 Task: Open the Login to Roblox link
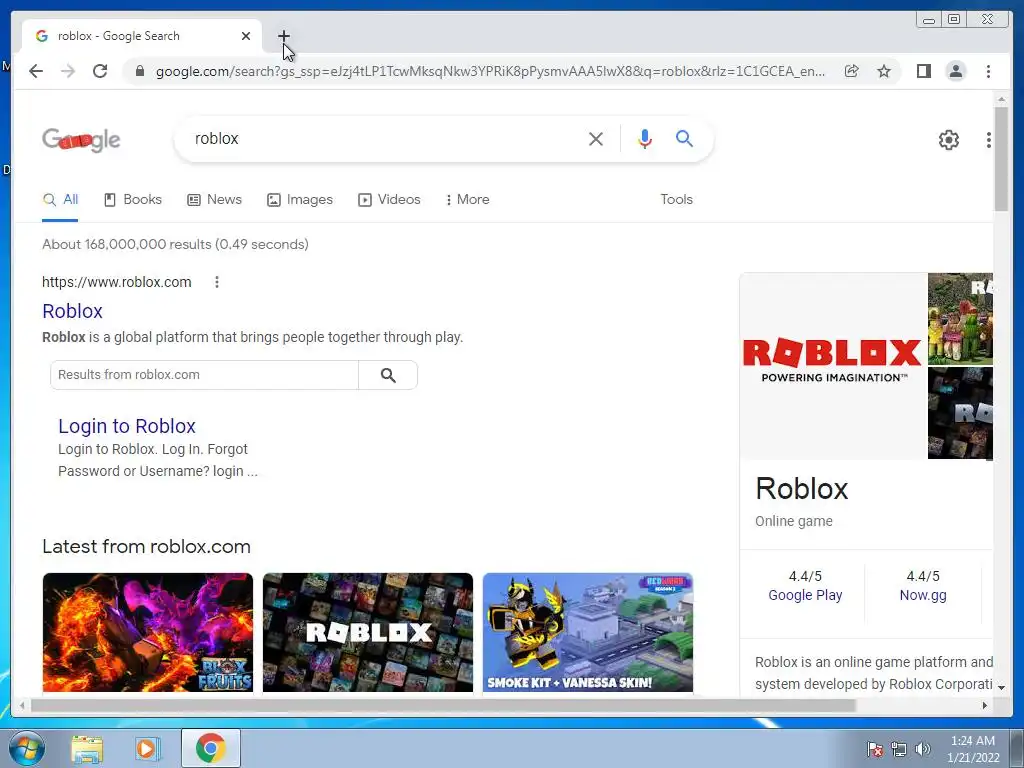127,426
